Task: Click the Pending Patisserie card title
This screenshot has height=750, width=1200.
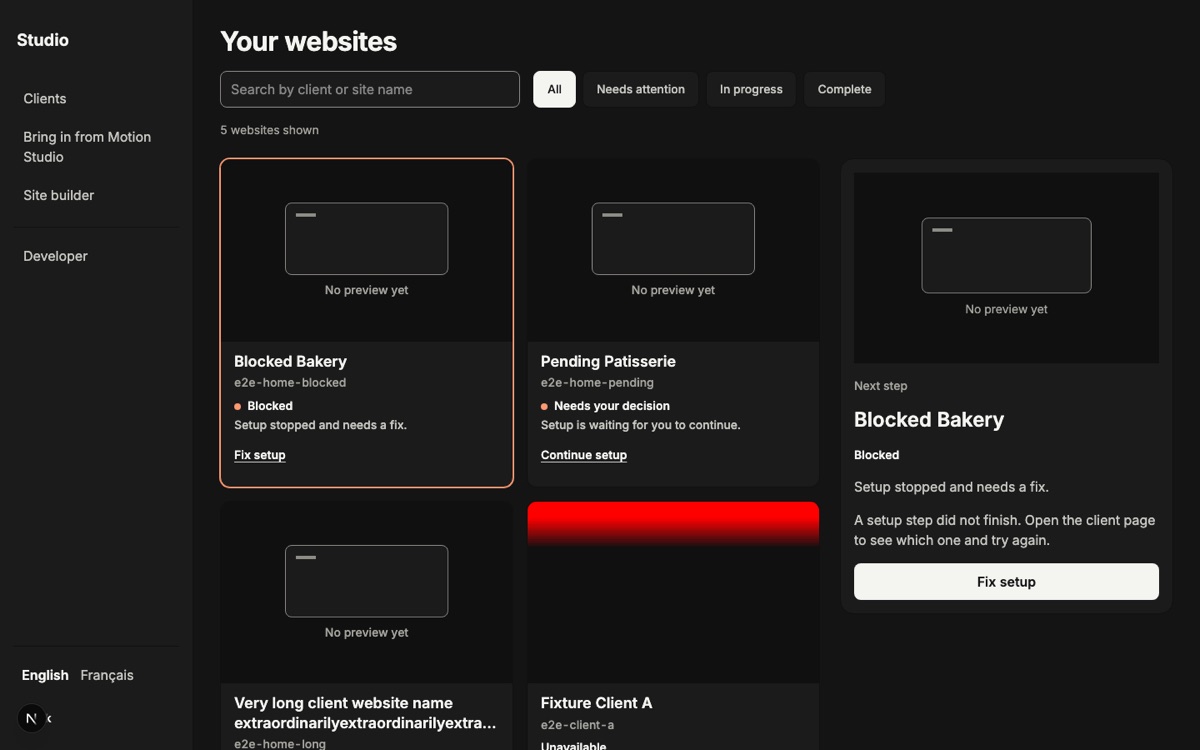Action: 608,361
